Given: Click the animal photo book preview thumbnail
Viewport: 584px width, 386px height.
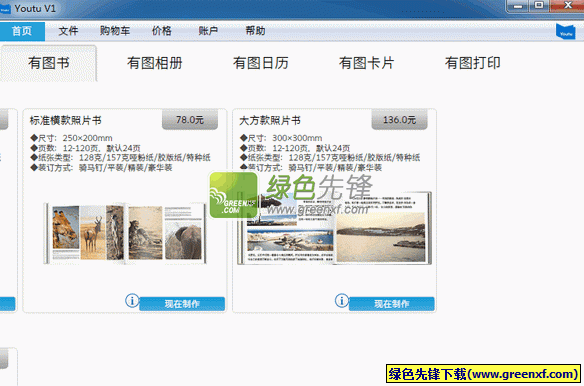Looking at the screenshot, I should pyautogui.click(x=125, y=233).
